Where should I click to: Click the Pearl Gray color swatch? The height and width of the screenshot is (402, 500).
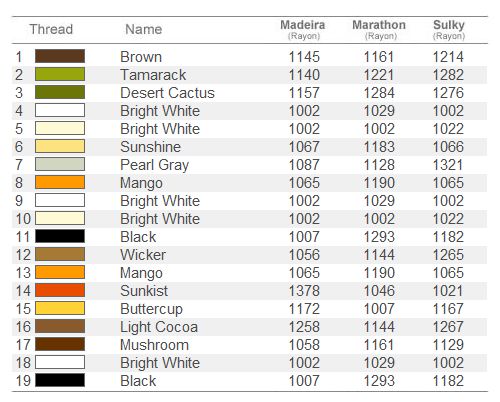pos(60,164)
